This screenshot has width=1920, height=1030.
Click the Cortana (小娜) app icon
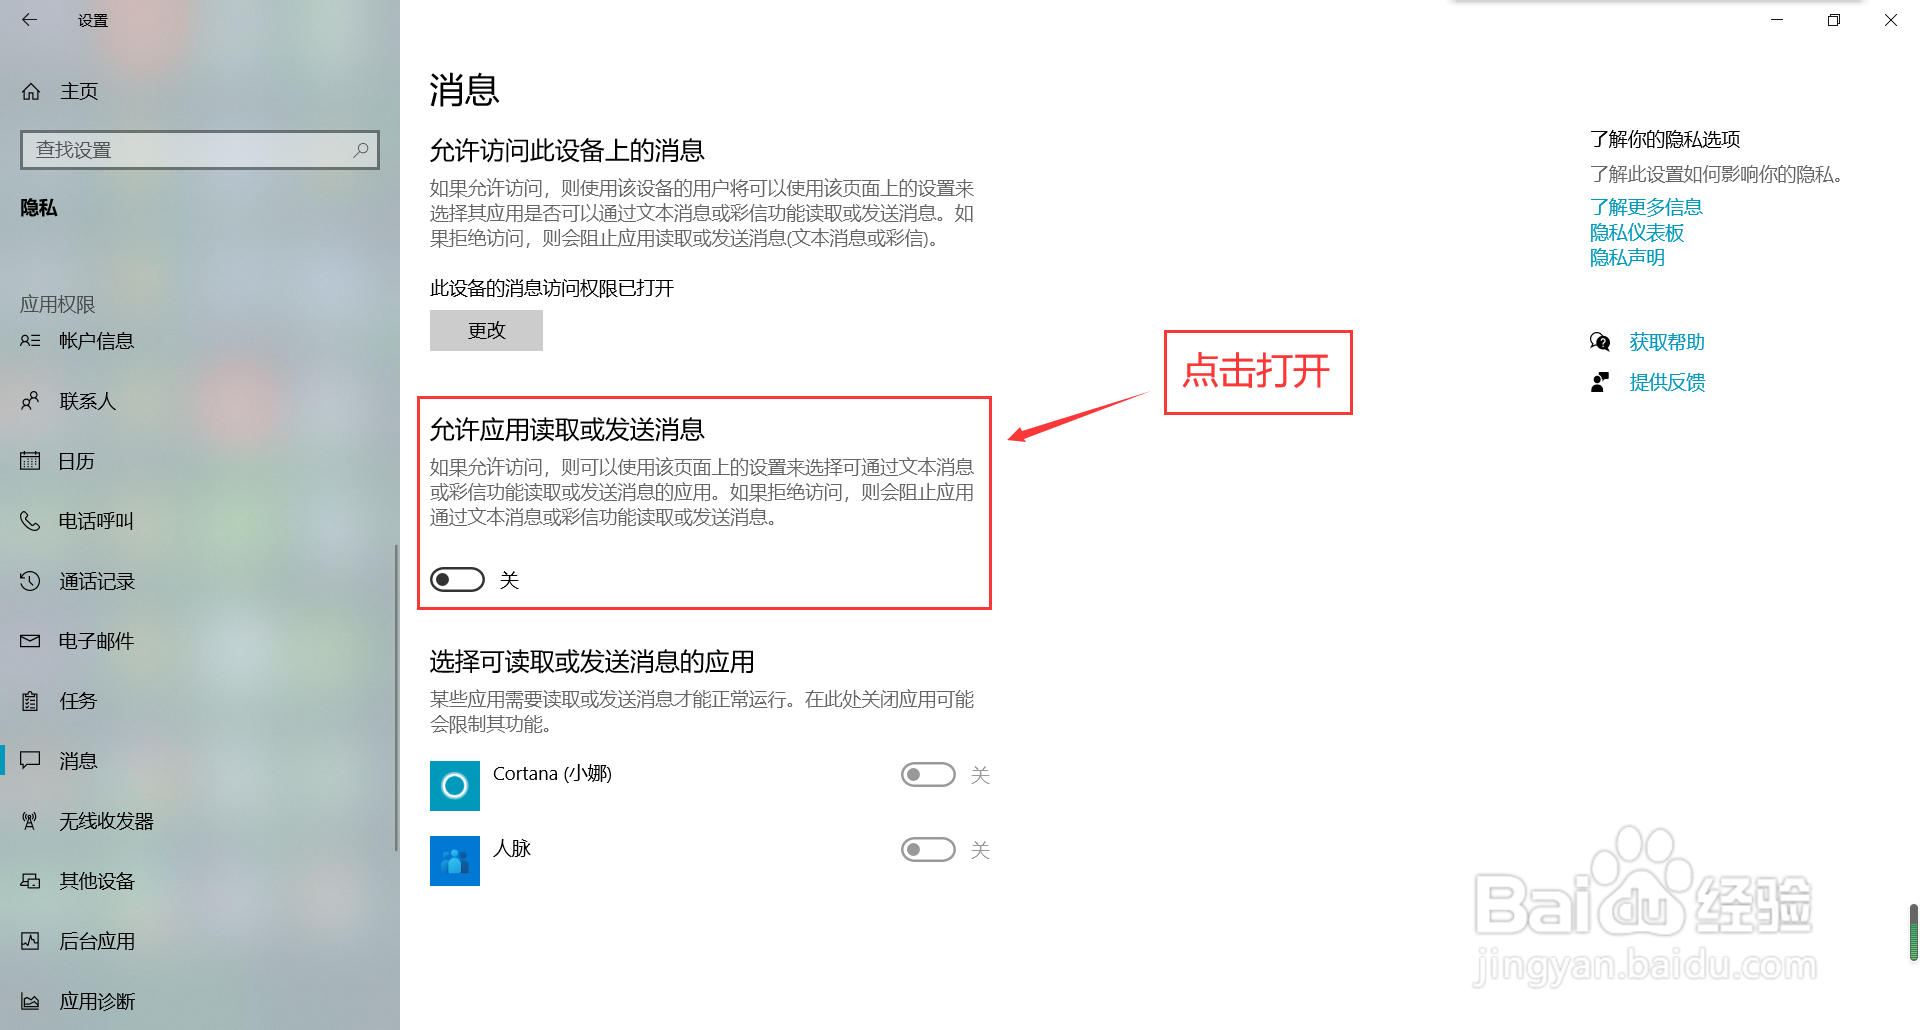tap(455, 786)
